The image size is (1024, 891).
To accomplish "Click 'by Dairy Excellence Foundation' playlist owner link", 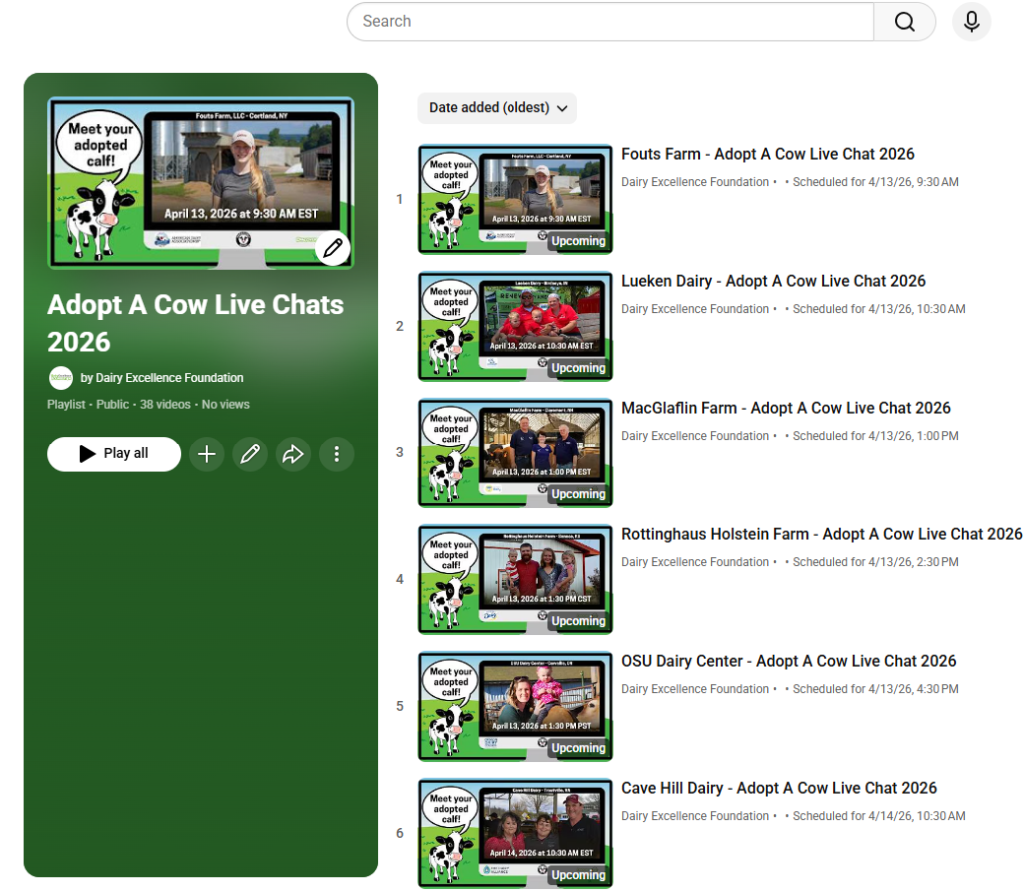I will (x=162, y=378).
